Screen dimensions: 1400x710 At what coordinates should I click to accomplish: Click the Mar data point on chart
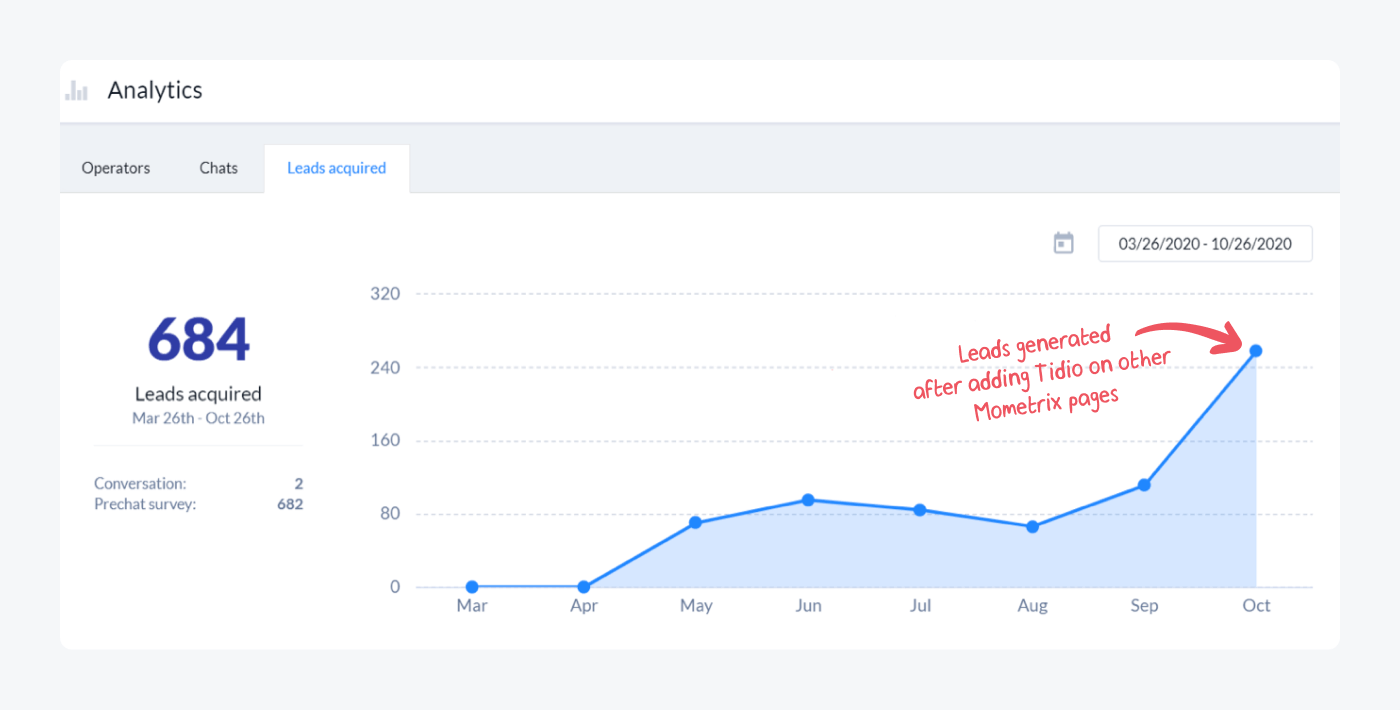pyautogui.click(x=472, y=587)
